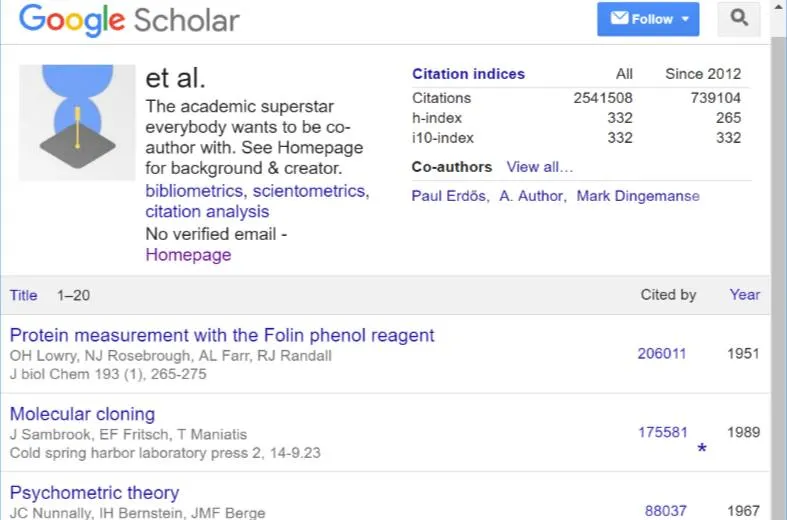Click the magnifying glass search icon
Image resolution: width=787 pixels, height=520 pixels.
pyautogui.click(x=739, y=19)
